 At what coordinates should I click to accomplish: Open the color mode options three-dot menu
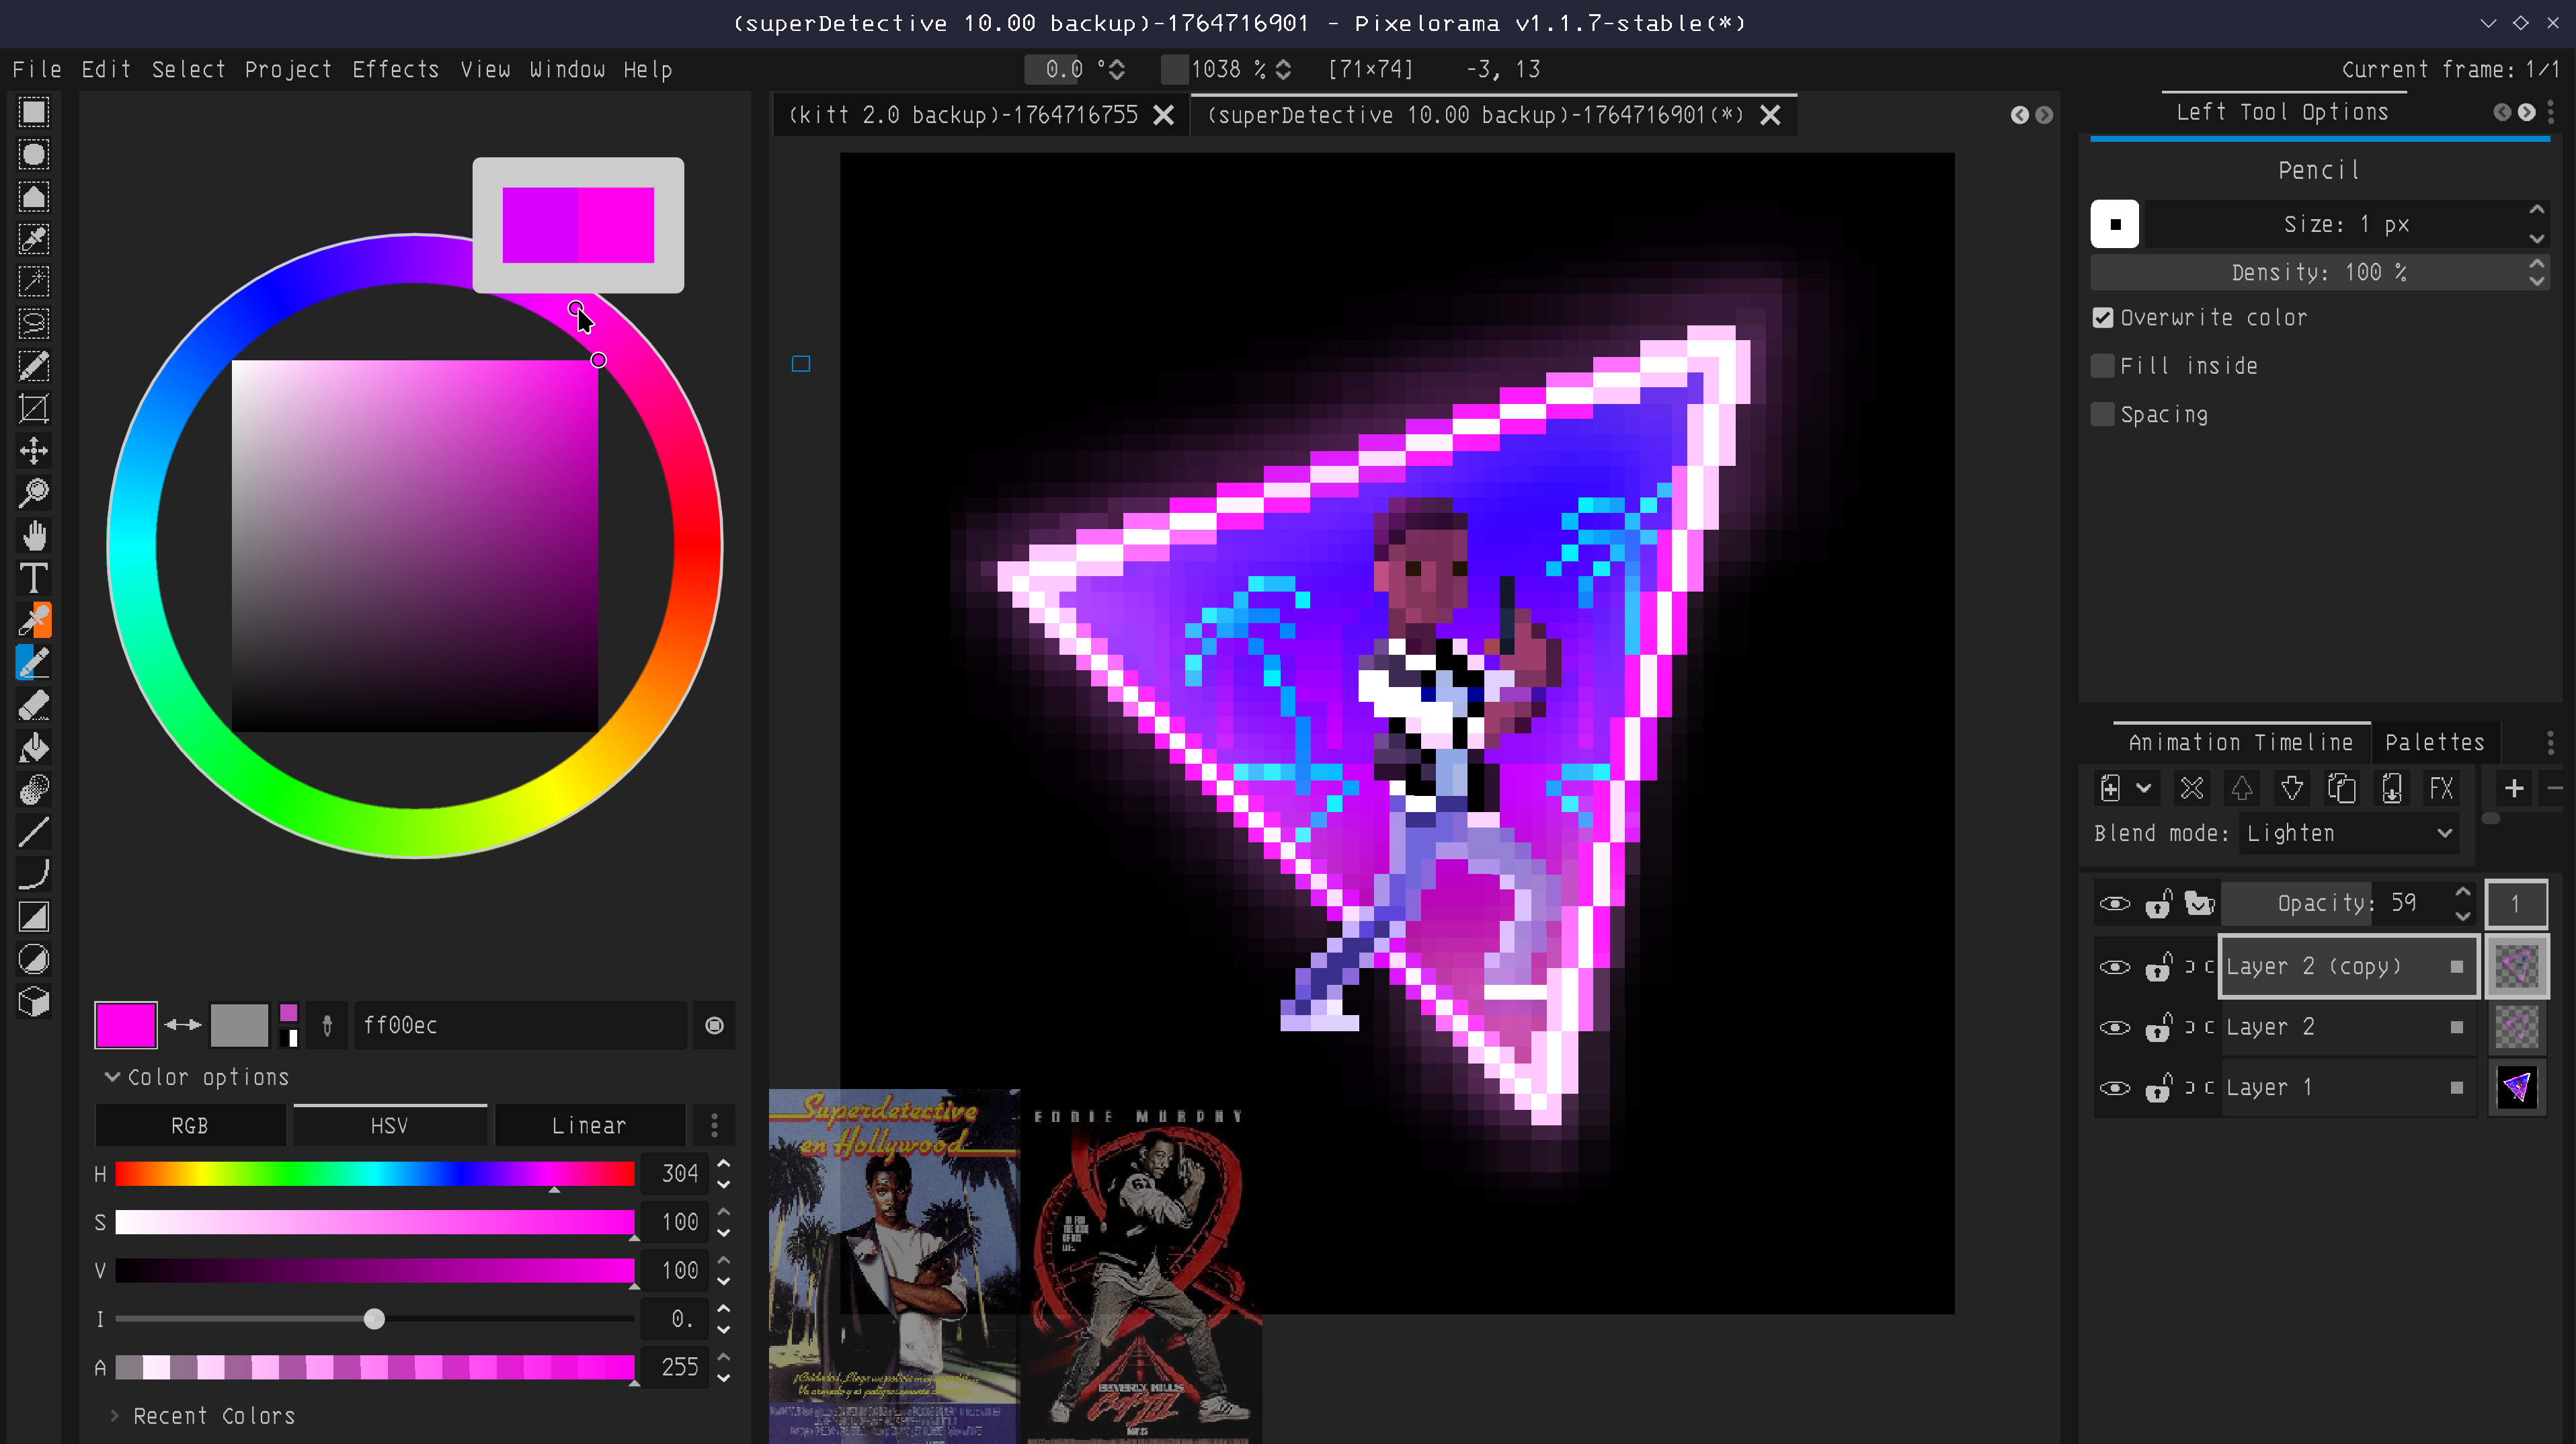[x=714, y=1126]
